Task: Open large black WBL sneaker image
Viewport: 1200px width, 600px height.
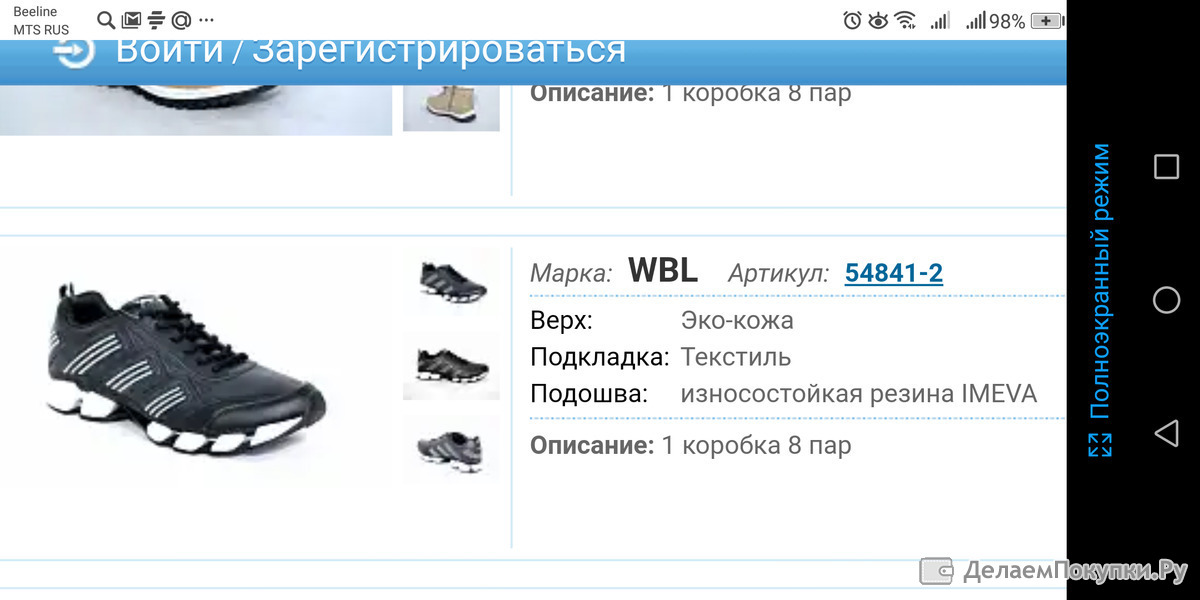Action: (186, 366)
